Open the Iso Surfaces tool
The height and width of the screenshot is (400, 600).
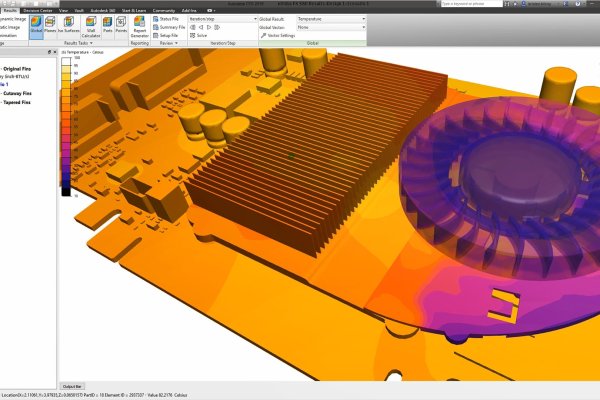pos(67,23)
